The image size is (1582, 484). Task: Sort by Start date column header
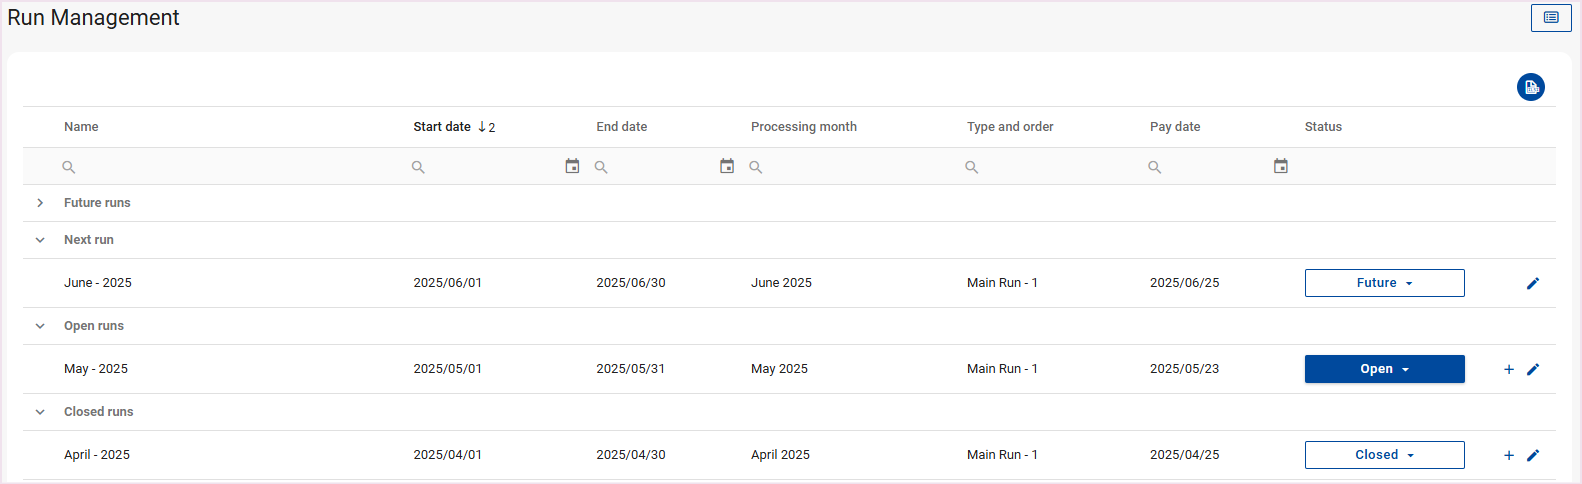[442, 127]
